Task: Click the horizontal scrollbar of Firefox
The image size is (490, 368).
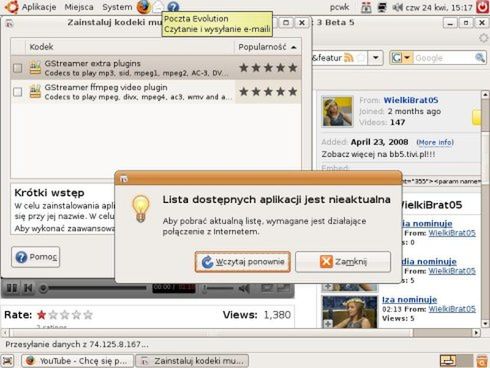Action: tap(241, 332)
